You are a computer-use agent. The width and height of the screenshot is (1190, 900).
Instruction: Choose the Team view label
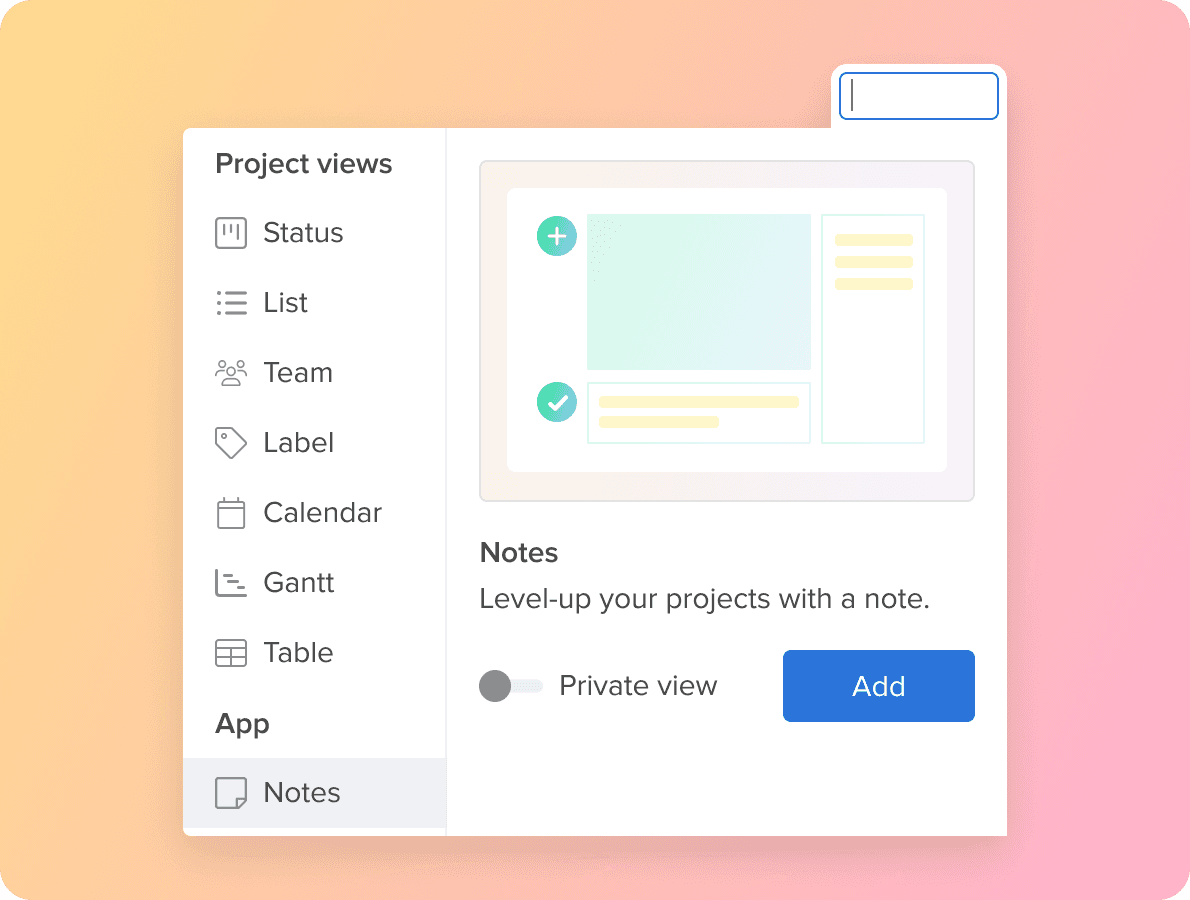click(x=298, y=373)
